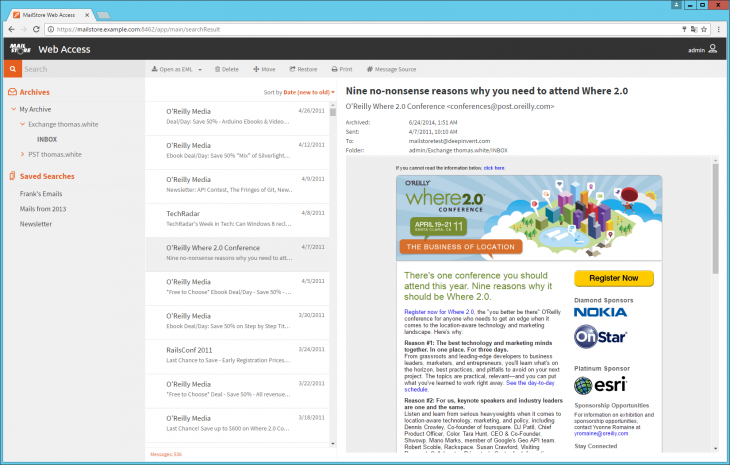Open the RailsConf 2011 email

coord(237,356)
